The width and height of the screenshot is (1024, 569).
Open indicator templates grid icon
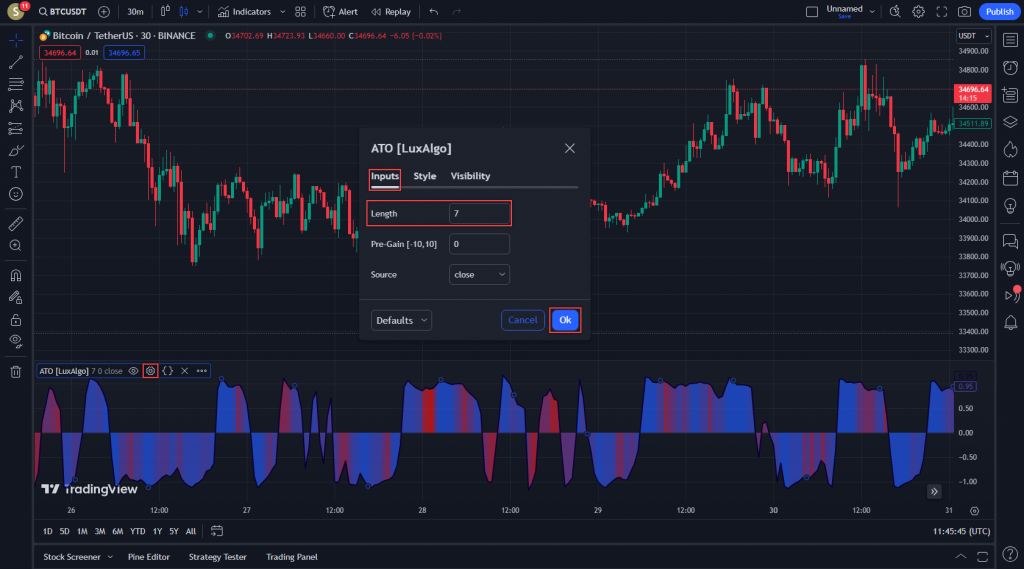(300, 12)
